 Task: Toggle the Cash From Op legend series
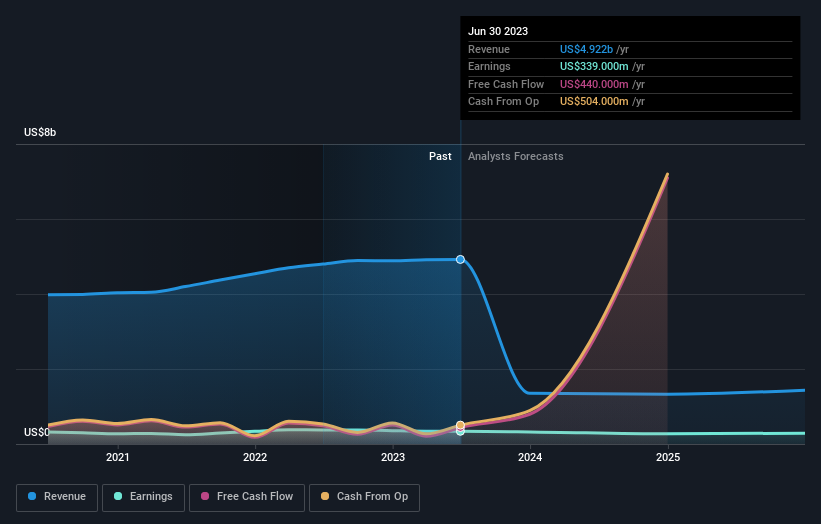coord(364,497)
